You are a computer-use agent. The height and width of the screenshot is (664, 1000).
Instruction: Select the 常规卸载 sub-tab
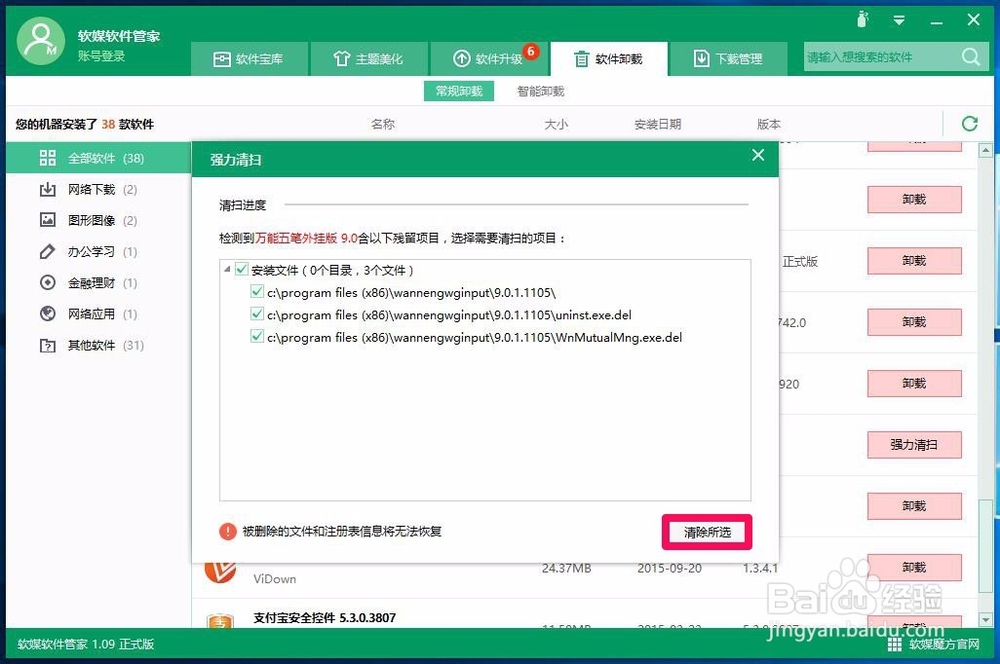tap(459, 91)
